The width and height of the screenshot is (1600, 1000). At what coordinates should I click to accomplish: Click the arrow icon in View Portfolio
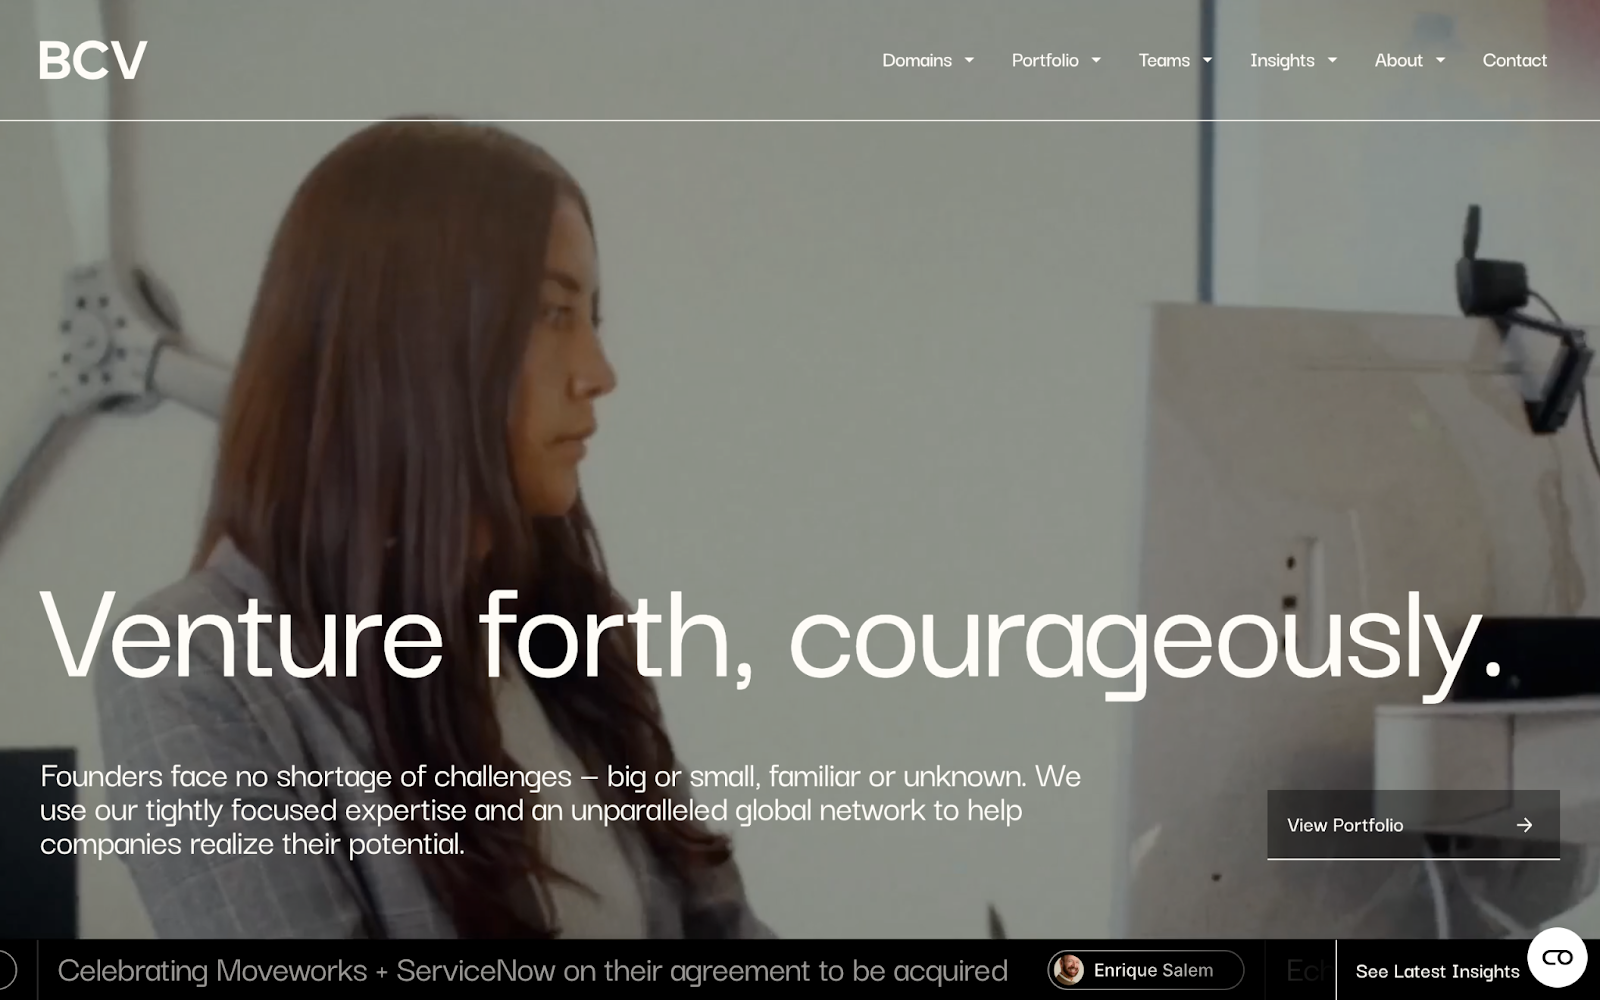(1524, 825)
